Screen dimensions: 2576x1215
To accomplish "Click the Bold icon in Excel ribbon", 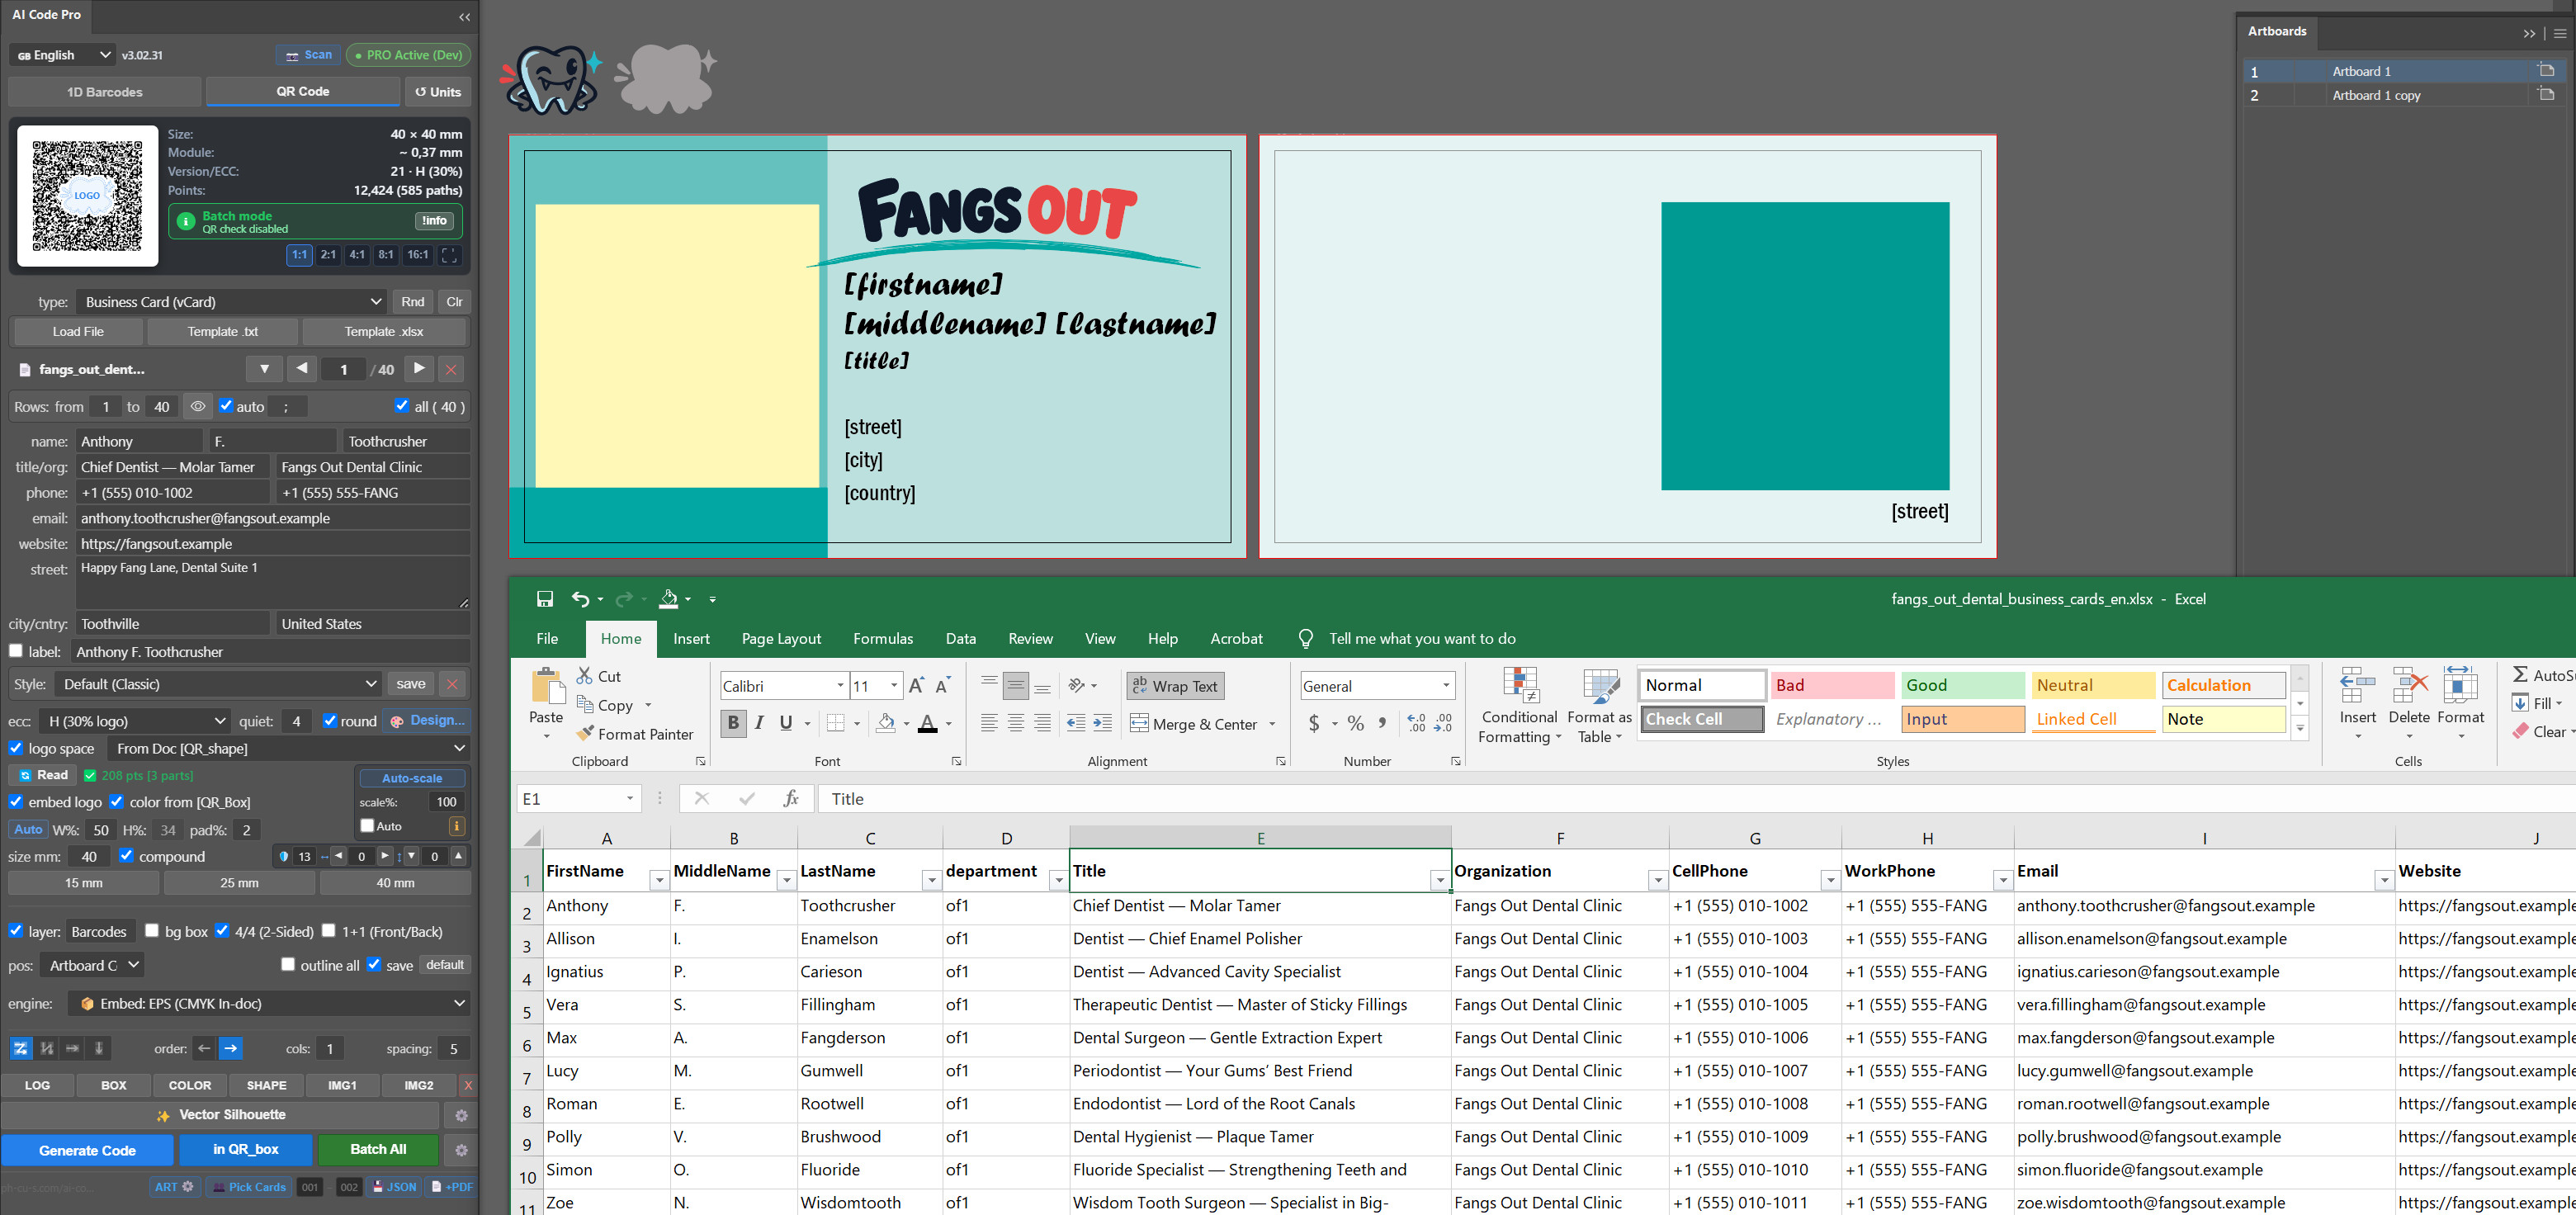I will (x=733, y=722).
